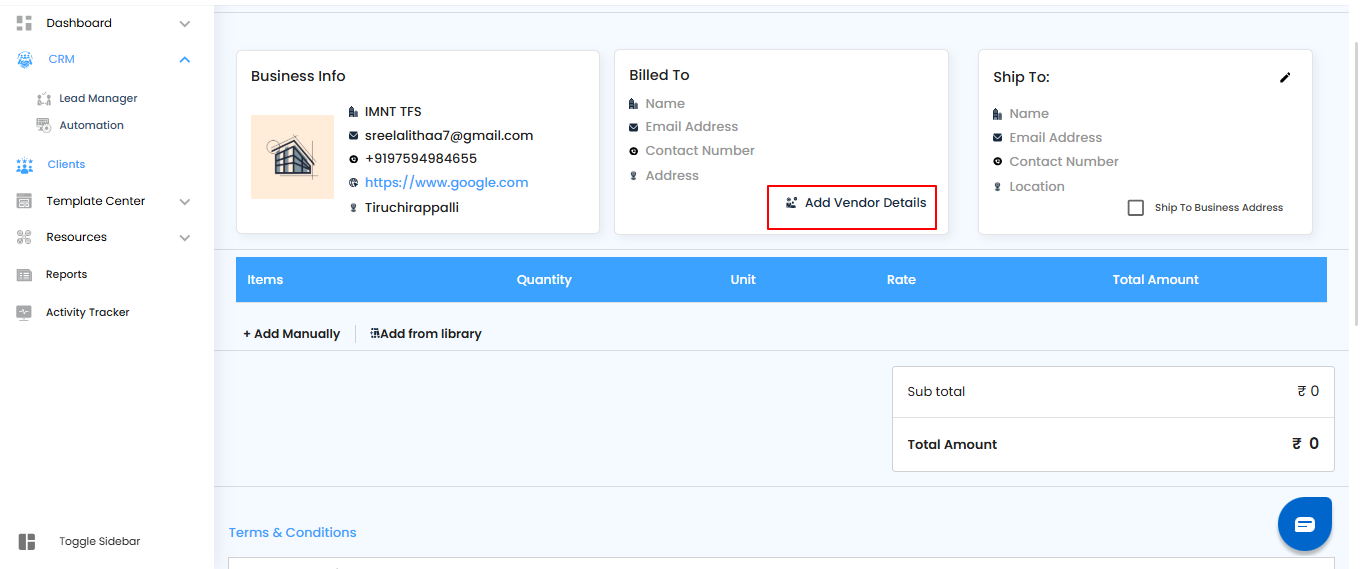Image resolution: width=1363 pixels, height=569 pixels.
Task: Click location pin beside Tiruchirappalli
Action: click(x=353, y=208)
